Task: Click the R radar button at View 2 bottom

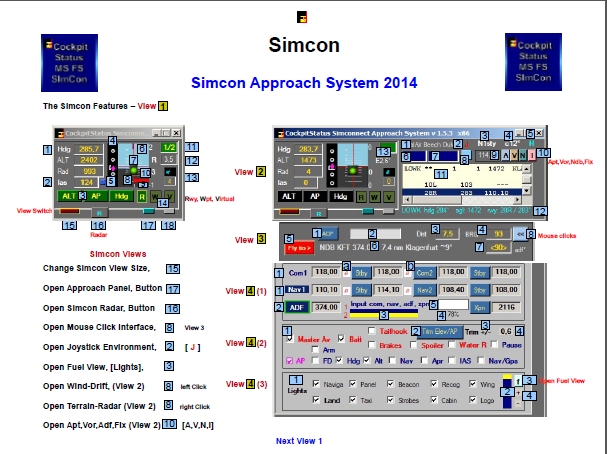Action: click(319, 213)
